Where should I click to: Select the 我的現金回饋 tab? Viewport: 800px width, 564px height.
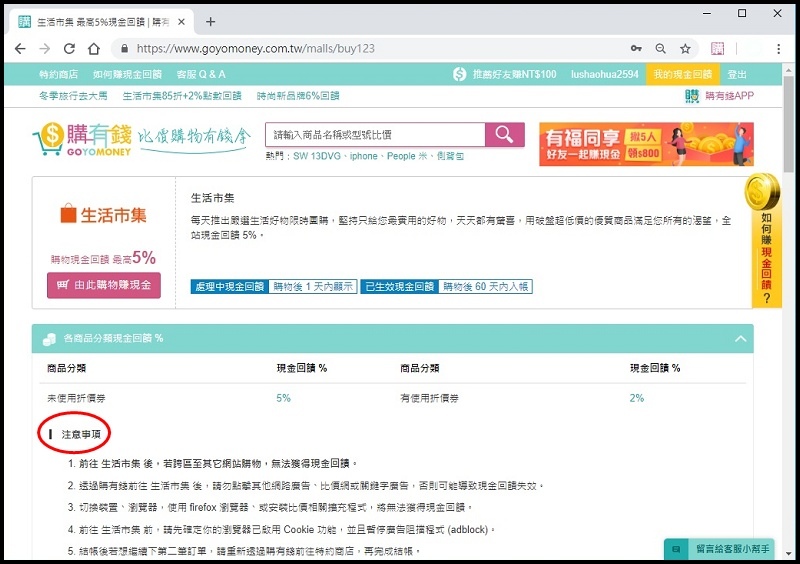pos(682,74)
